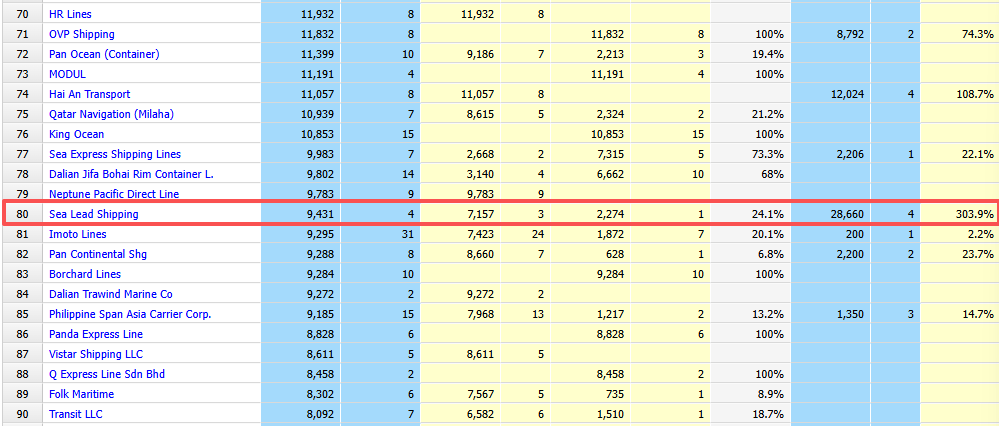Select total 9,272 for Dalian Trawind Marine
This screenshot has height=426, width=999.
click(x=319, y=294)
